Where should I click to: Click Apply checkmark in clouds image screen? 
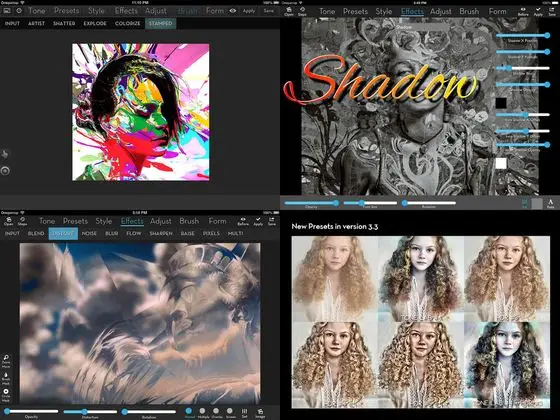coord(258,221)
